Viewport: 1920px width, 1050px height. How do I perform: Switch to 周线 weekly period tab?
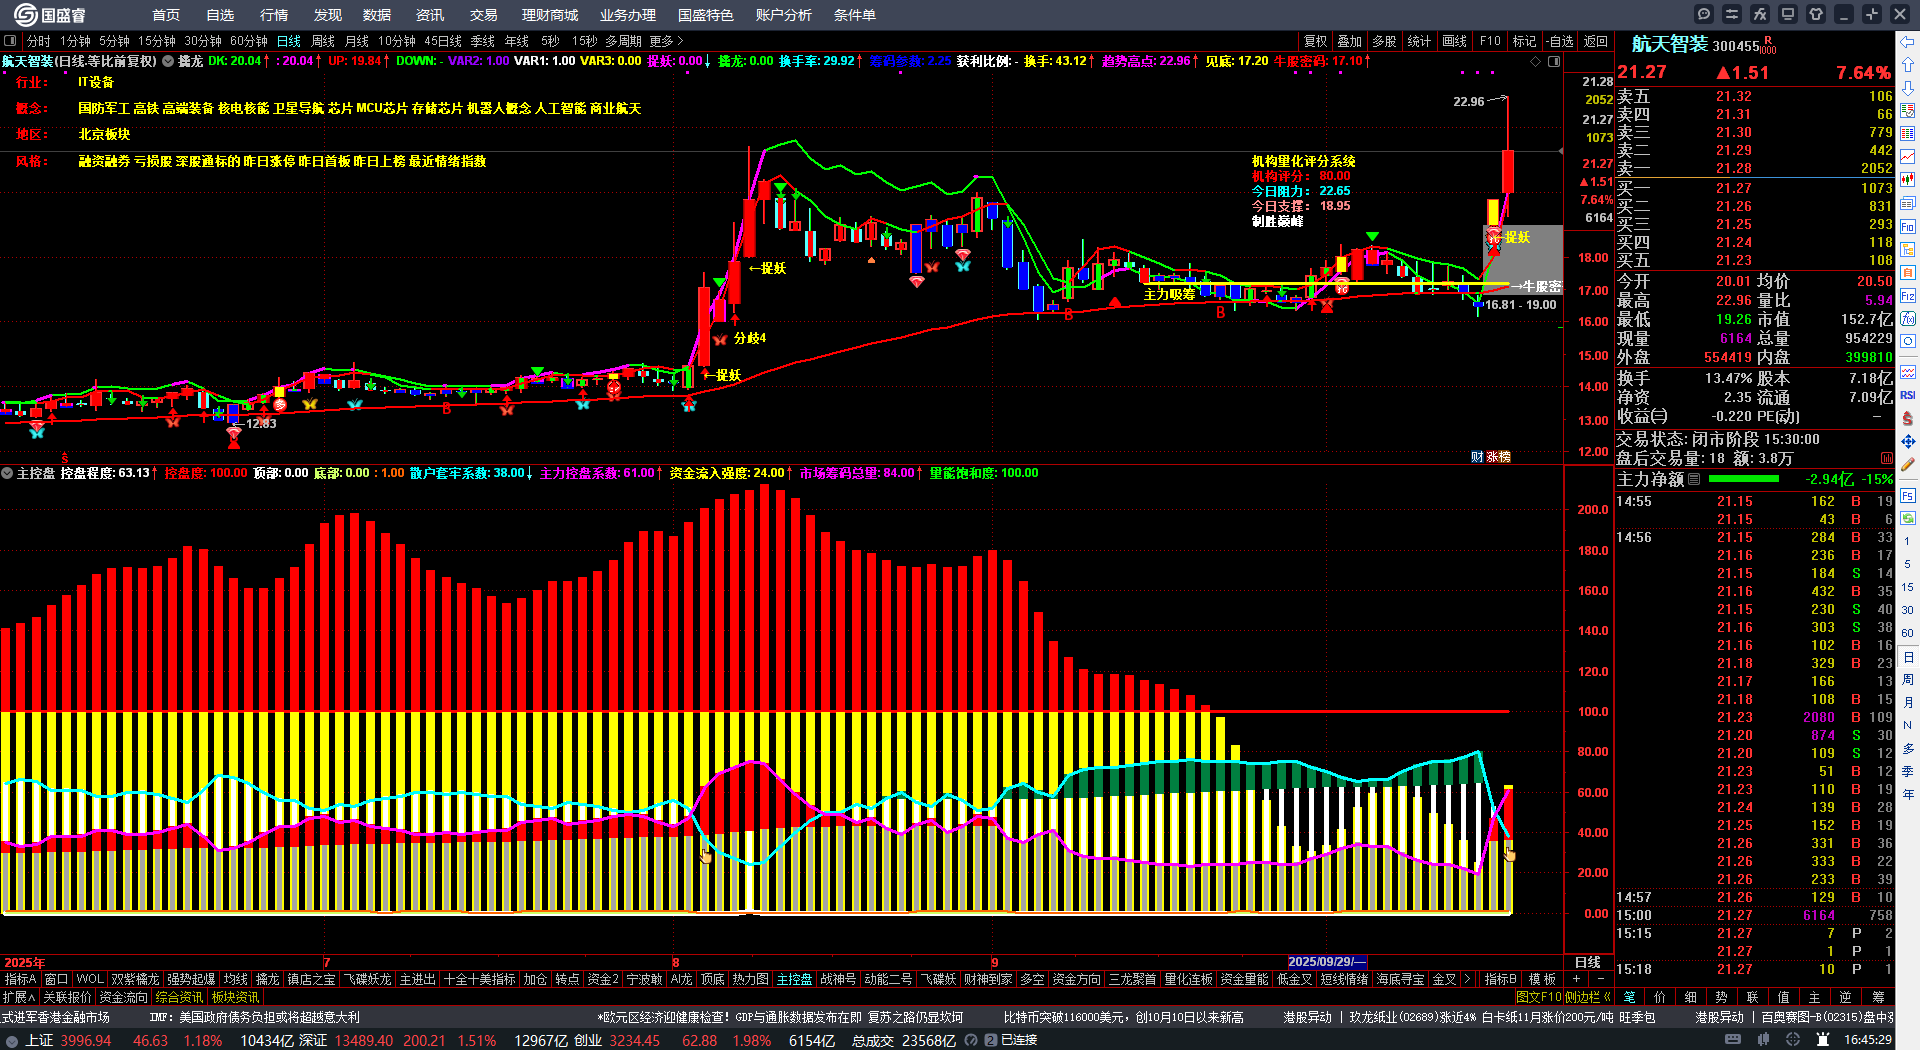pos(323,41)
